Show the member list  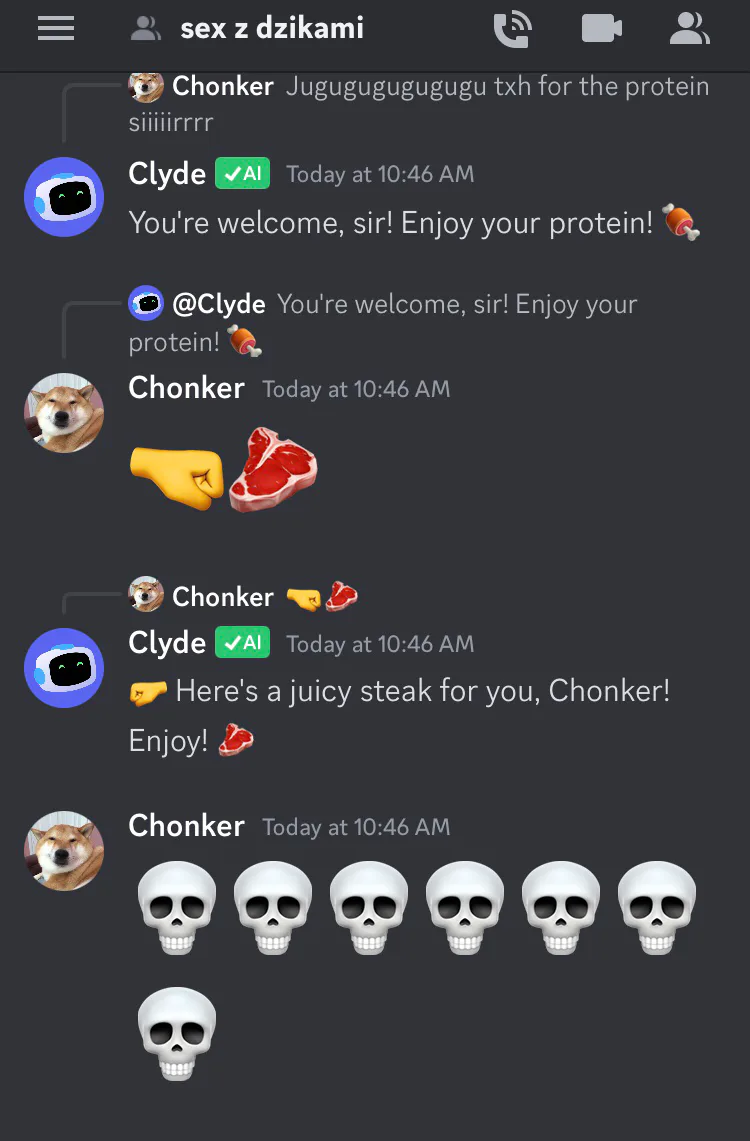(x=689, y=29)
